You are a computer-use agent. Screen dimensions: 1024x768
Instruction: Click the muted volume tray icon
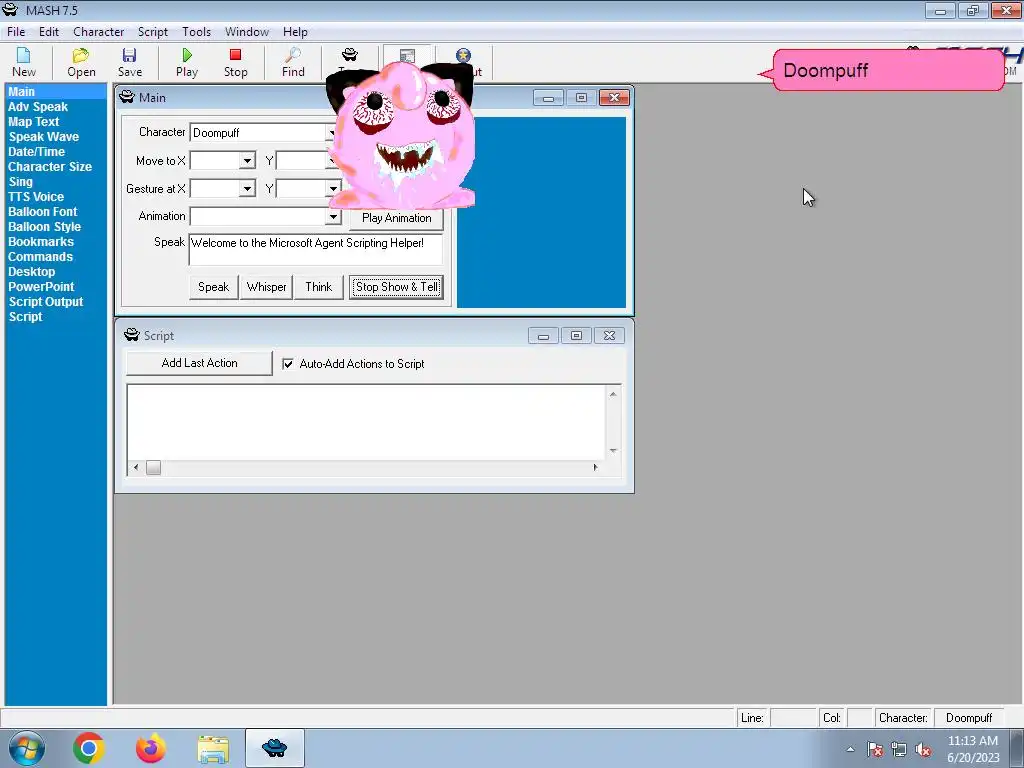[x=923, y=749]
